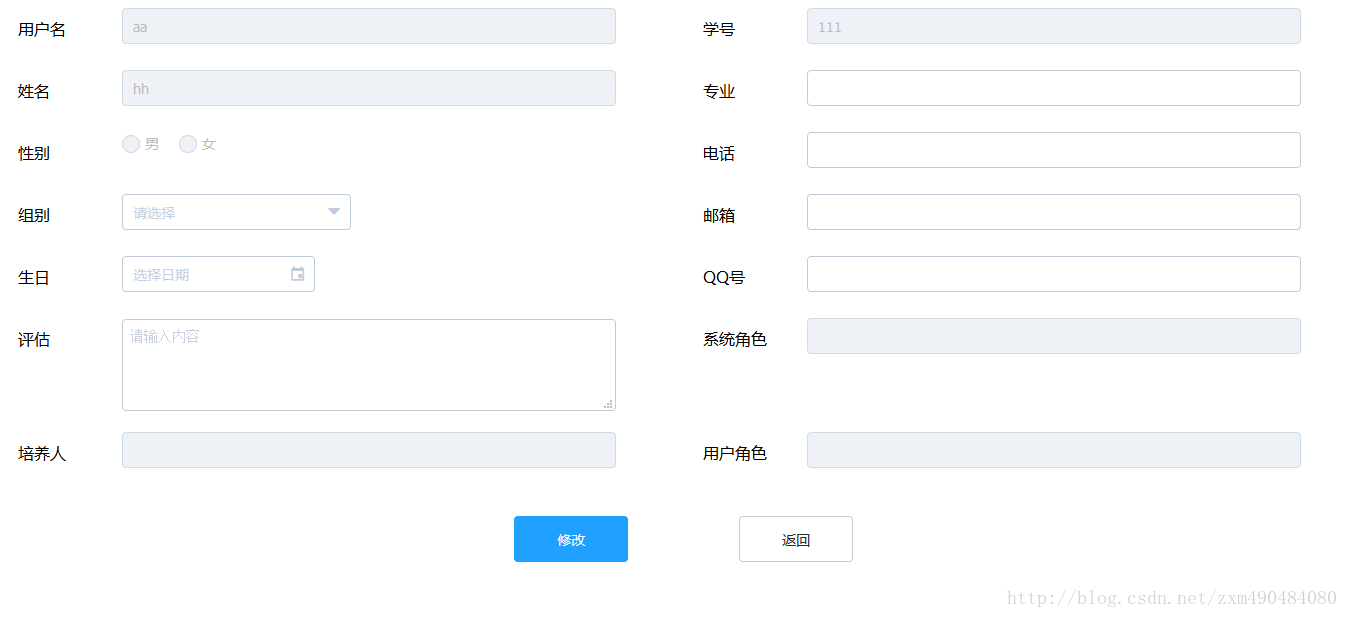This screenshot has width=1349, height=618.
Task: Click the disabled 用户角色 field
Action: 1053,452
